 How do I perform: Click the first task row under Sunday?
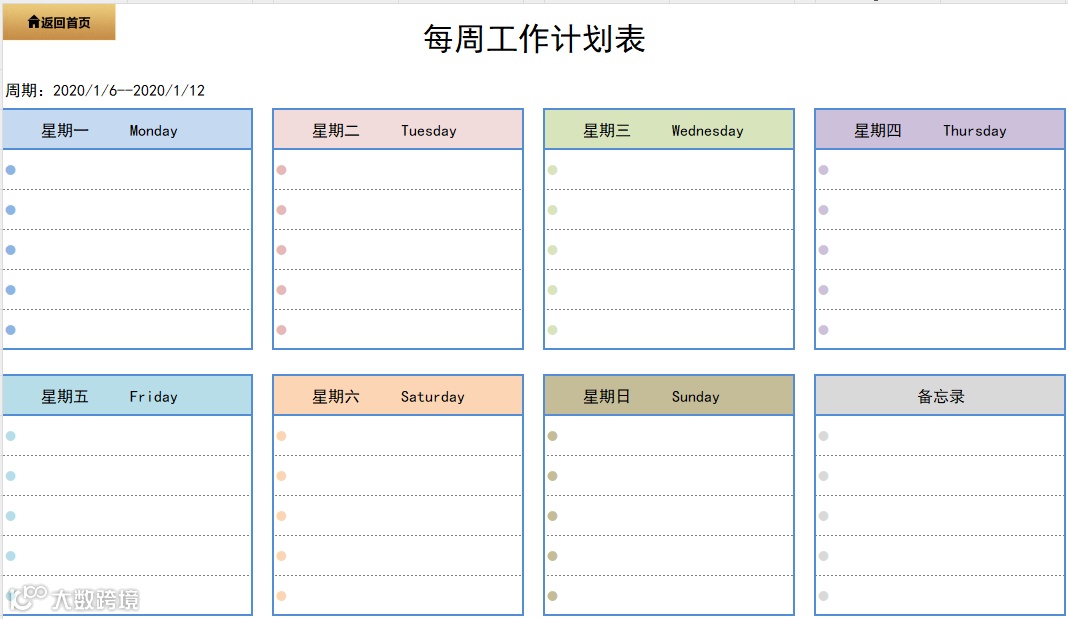point(669,436)
